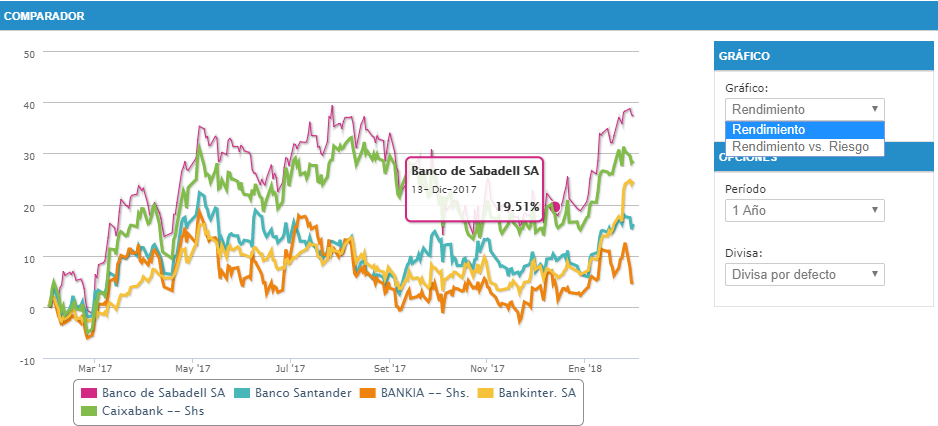This screenshot has width=938, height=426.
Task: Select Rendimiento option in dropdown list
Action: click(x=804, y=130)
